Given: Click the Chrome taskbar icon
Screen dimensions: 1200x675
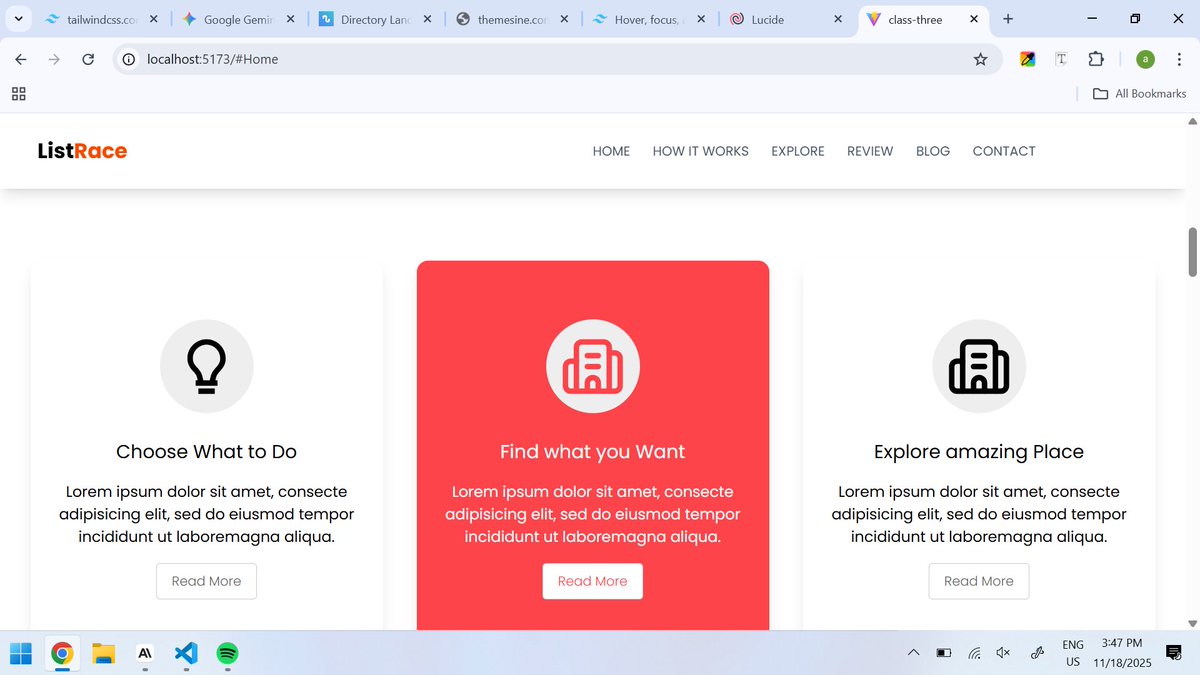Looking at the screenshot, I should [x=62, y=654].
